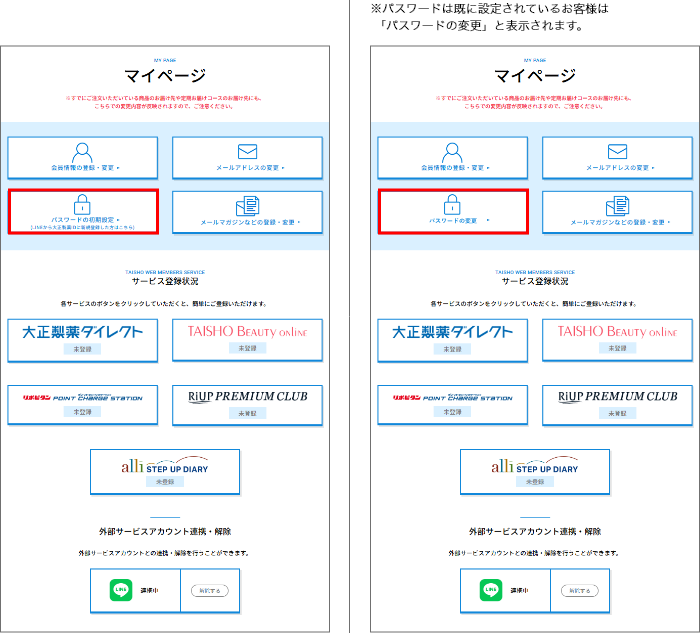The height and width of the screenshot is (633, 700).
Task: Click the green LINE icon in the left screenshot
Action: point(121,590)
